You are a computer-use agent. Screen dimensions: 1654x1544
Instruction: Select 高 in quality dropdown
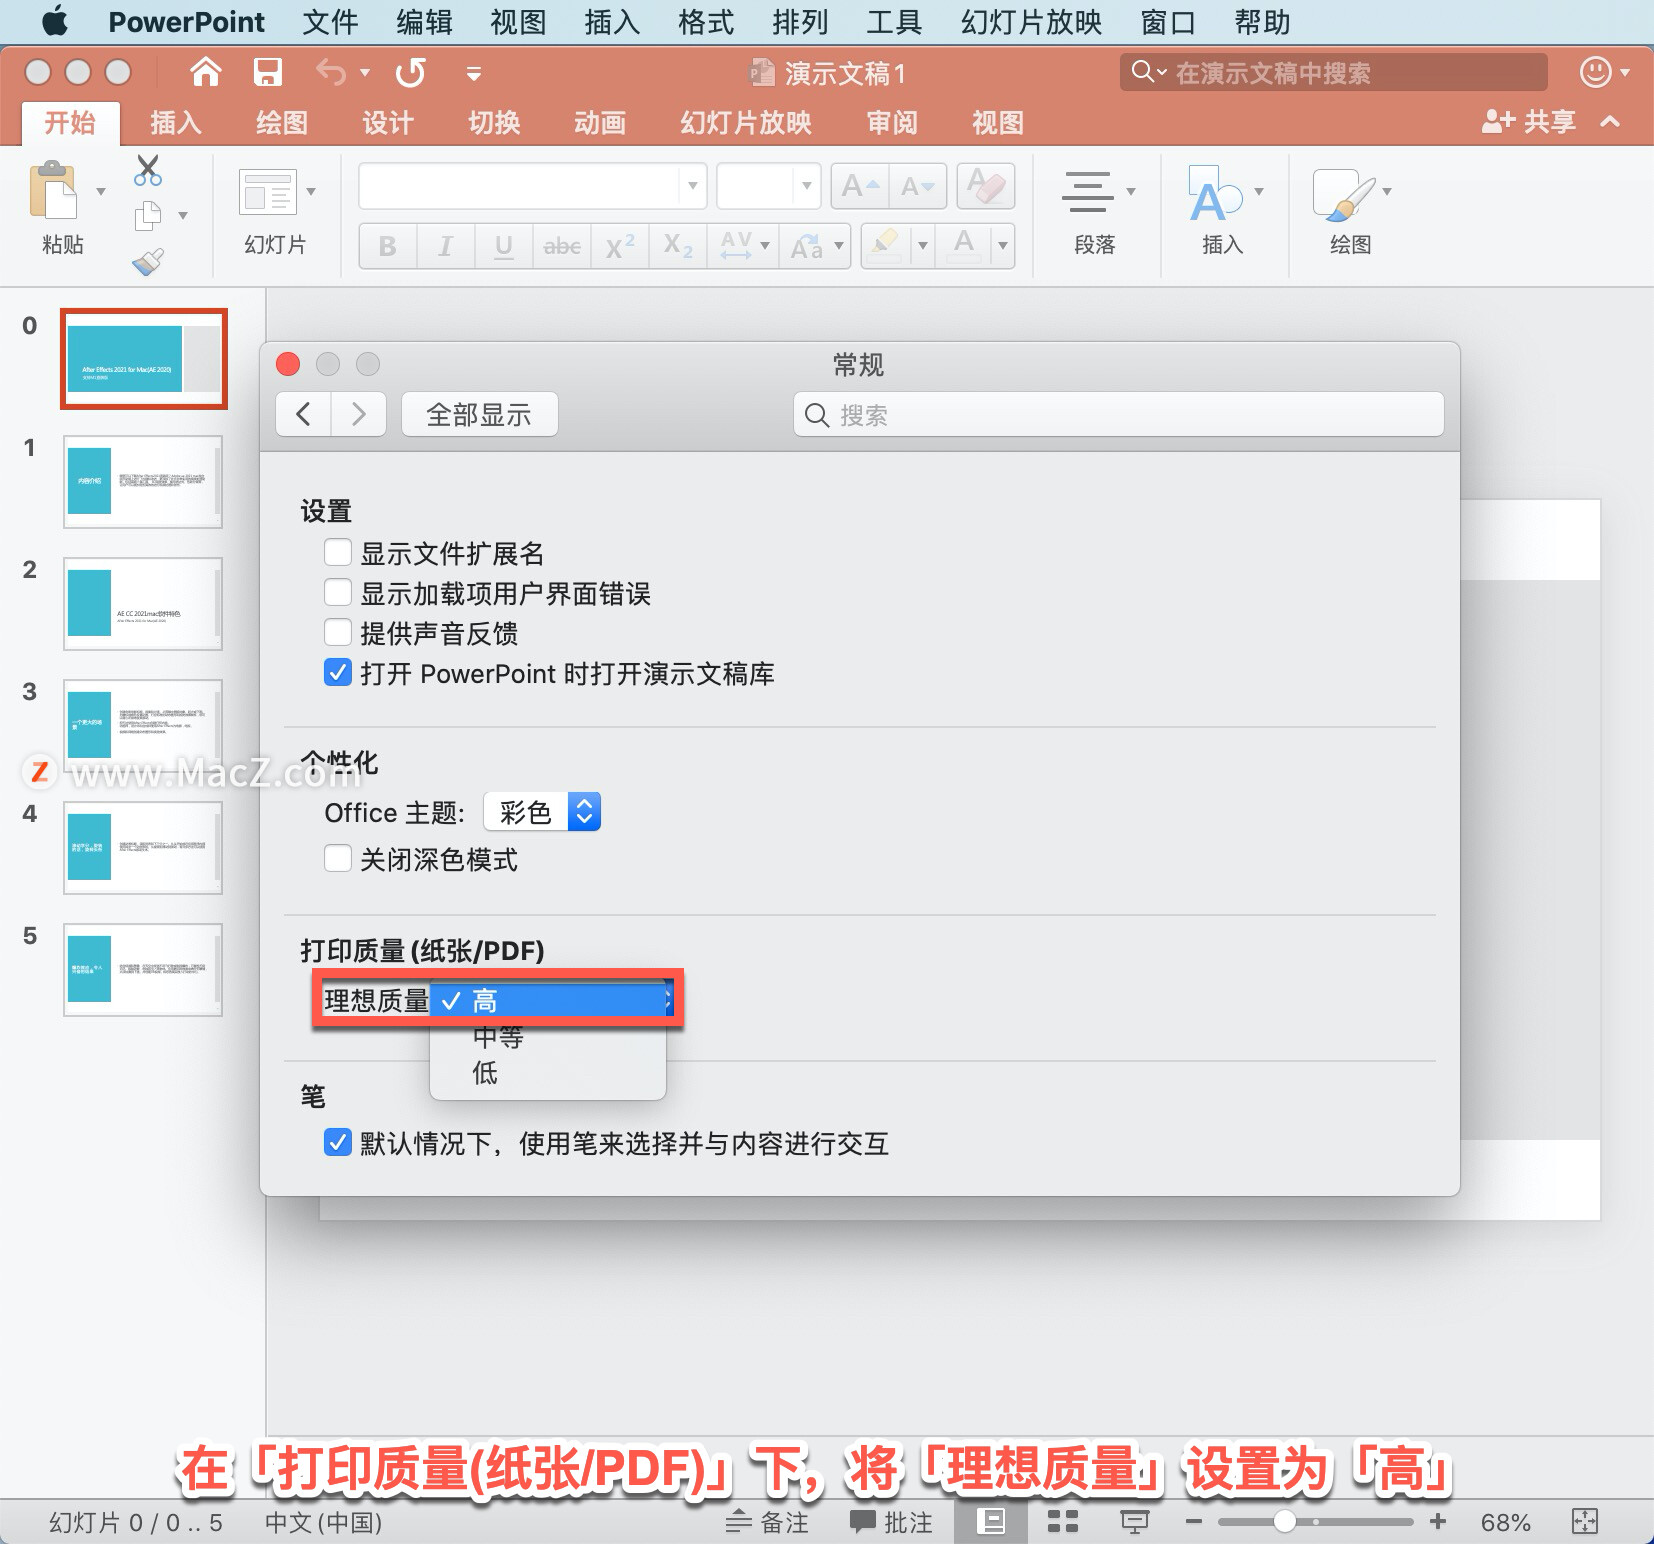(548, 1000)
